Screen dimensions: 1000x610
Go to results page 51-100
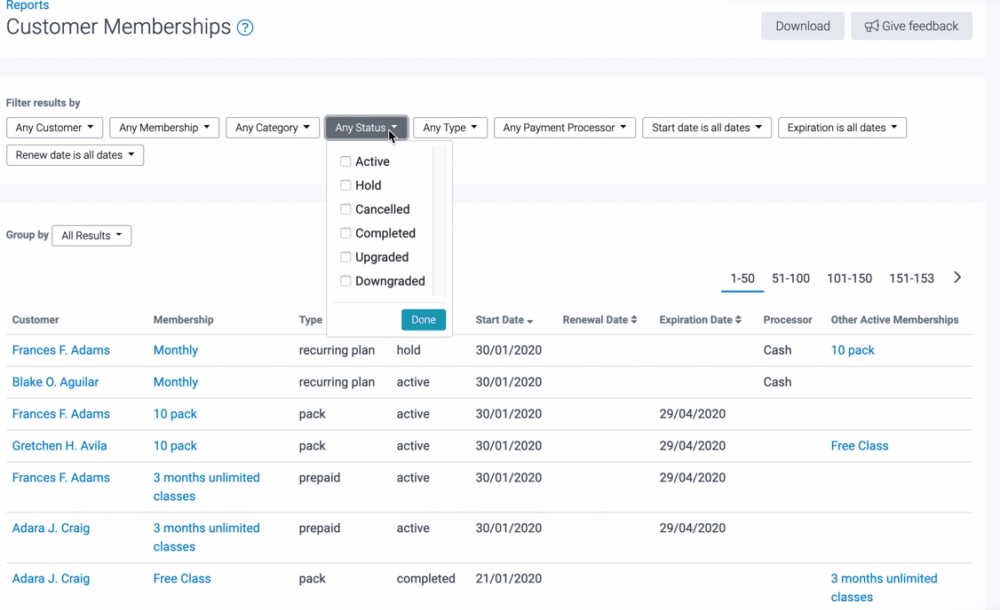pos(791,278)
